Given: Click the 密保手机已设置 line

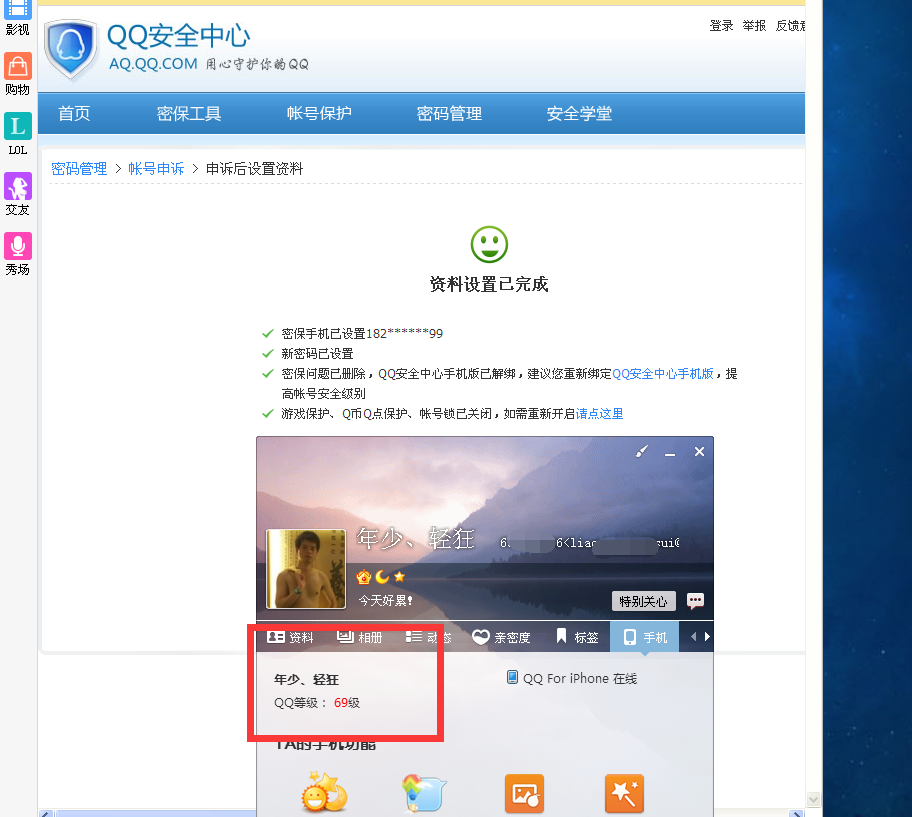Looking at the screenshot, I should click(x=362, y=334).
